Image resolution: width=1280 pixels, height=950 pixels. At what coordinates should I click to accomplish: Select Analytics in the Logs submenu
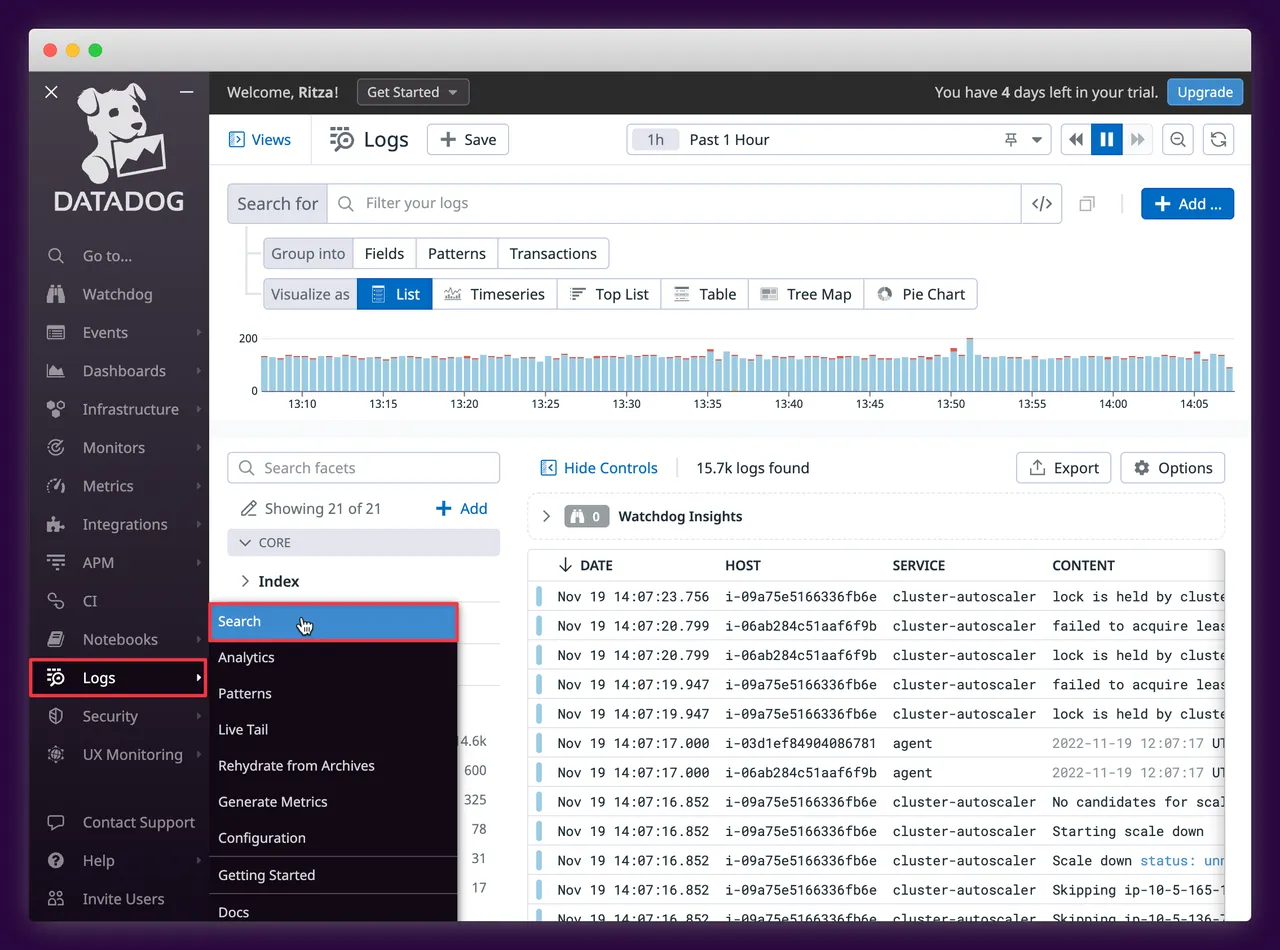[333, 658]
